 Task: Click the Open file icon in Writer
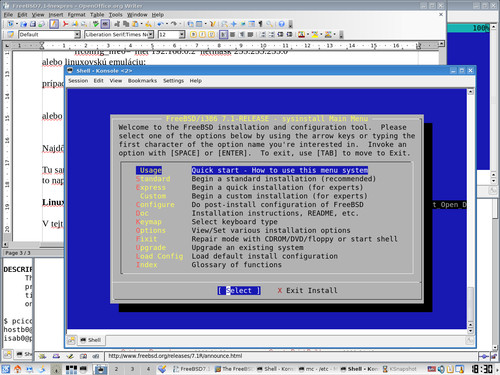point(23,24)
